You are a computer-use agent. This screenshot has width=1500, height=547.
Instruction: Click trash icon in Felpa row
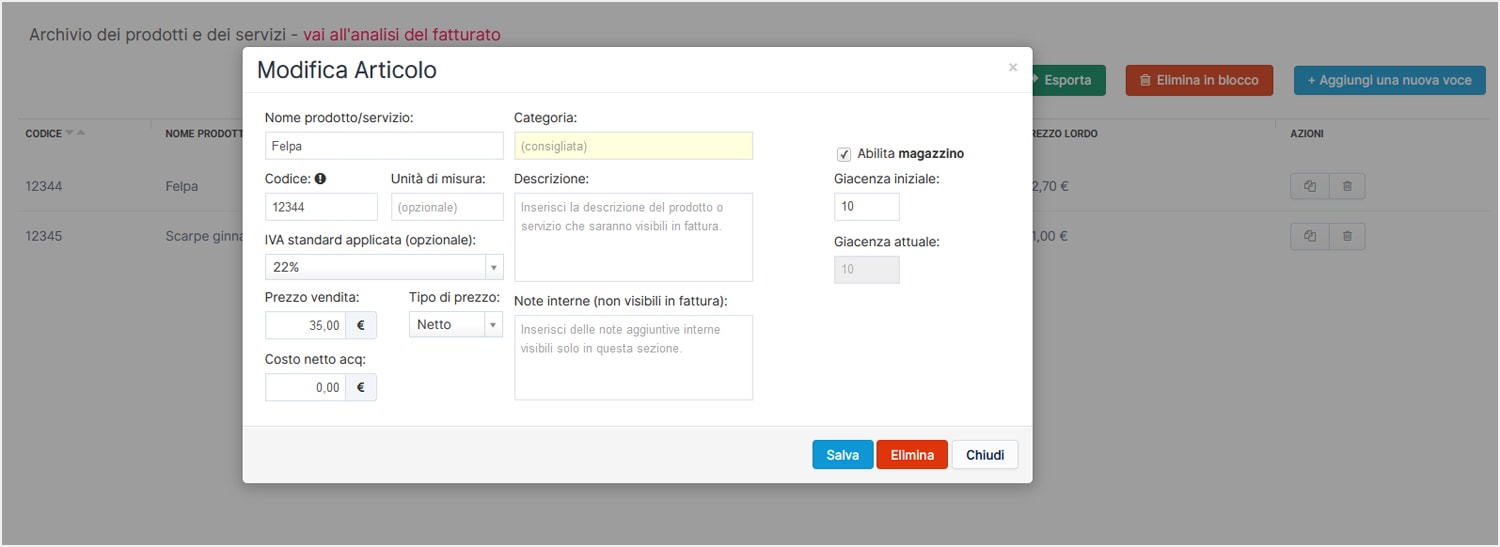(1347, 186)
